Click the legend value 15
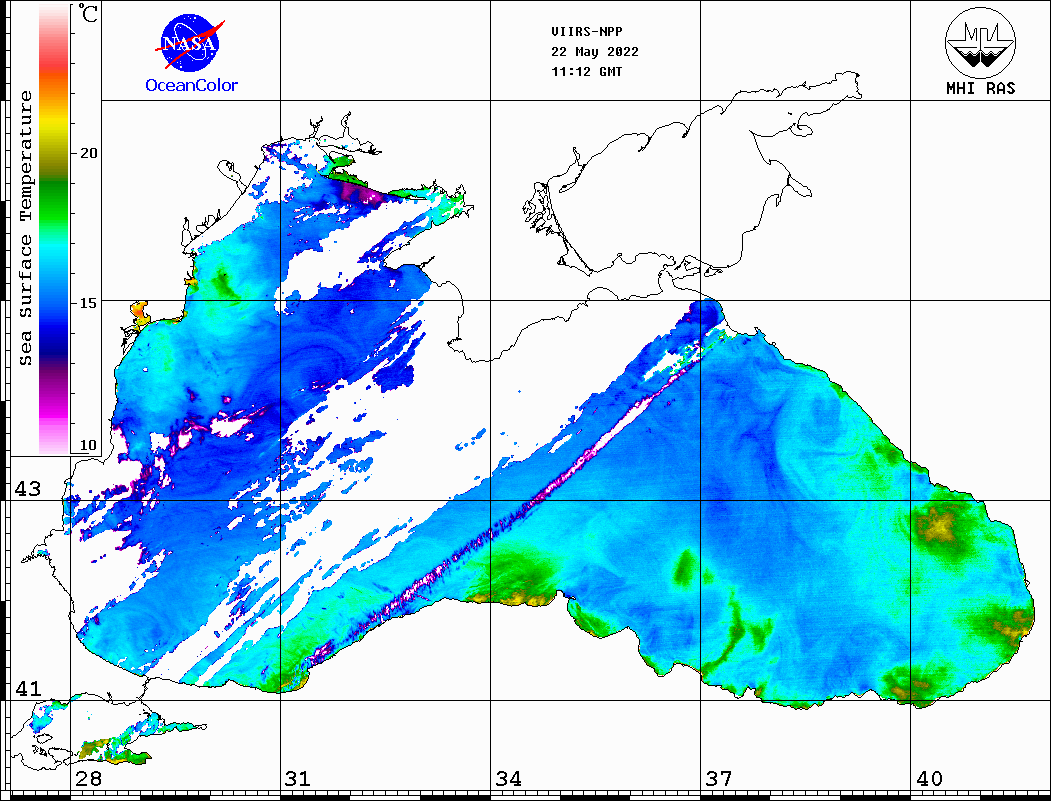The image size is (1051, 801). click(x=88, y=303)
